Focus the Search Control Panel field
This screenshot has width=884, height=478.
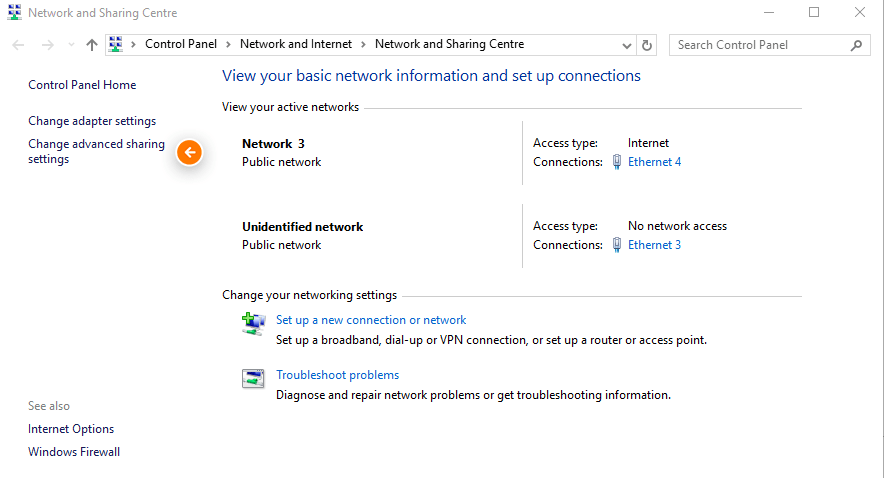tap(761, 45)
